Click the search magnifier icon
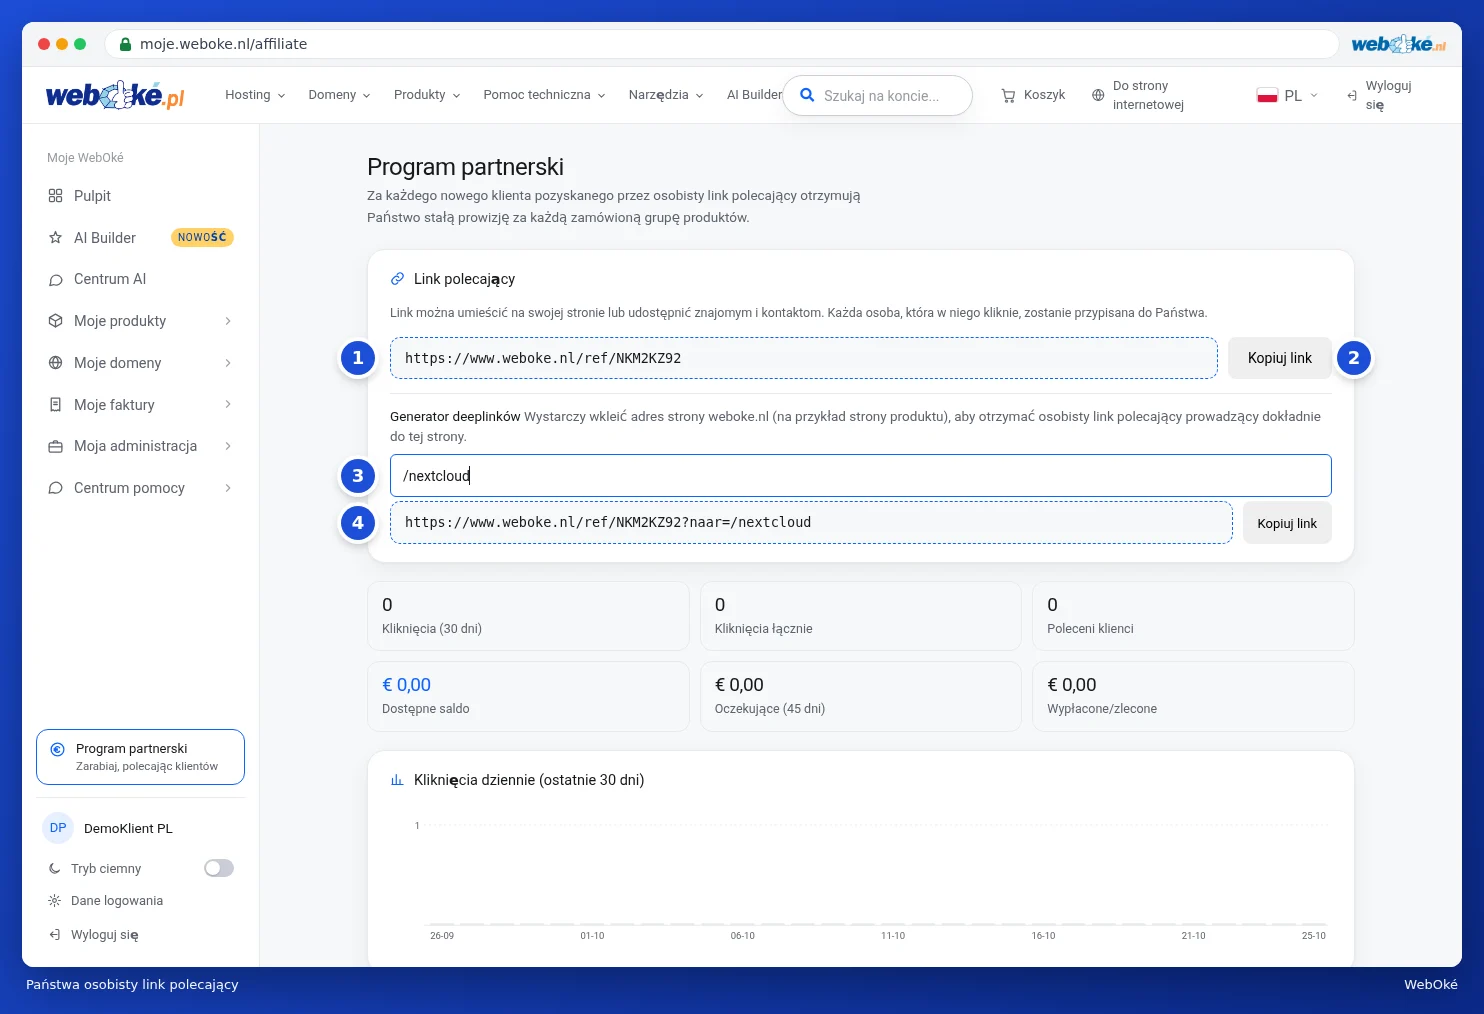This screenshot has width=1484, height=1014. (x=807, y=95)
